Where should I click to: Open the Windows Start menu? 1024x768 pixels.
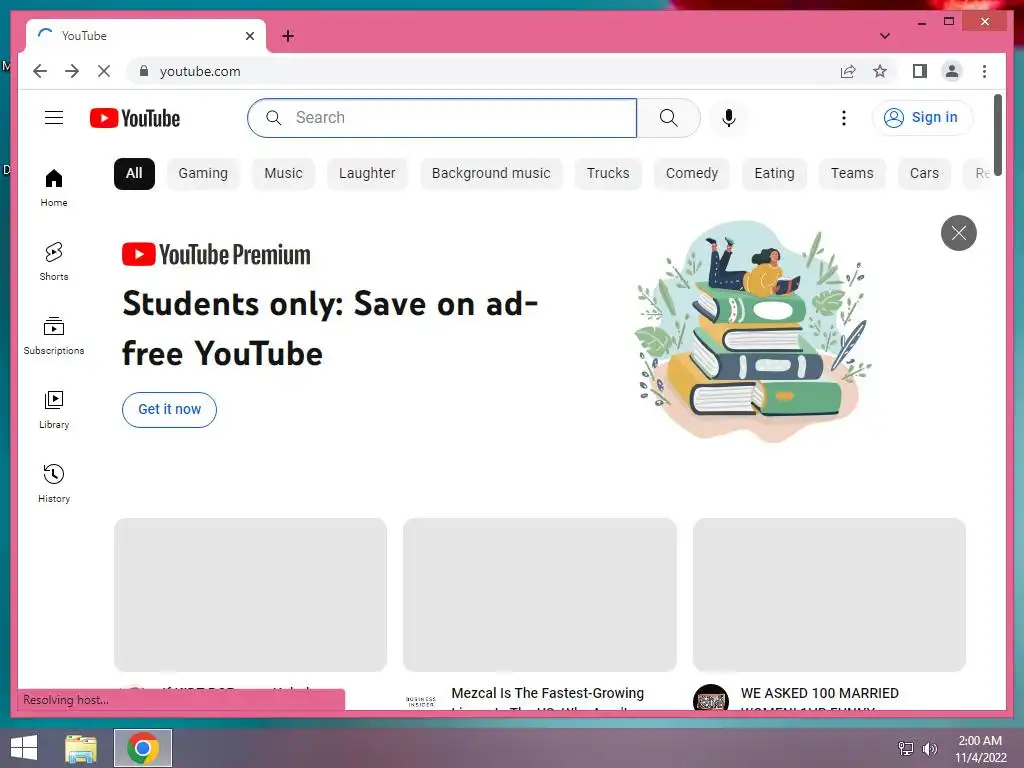24,748
